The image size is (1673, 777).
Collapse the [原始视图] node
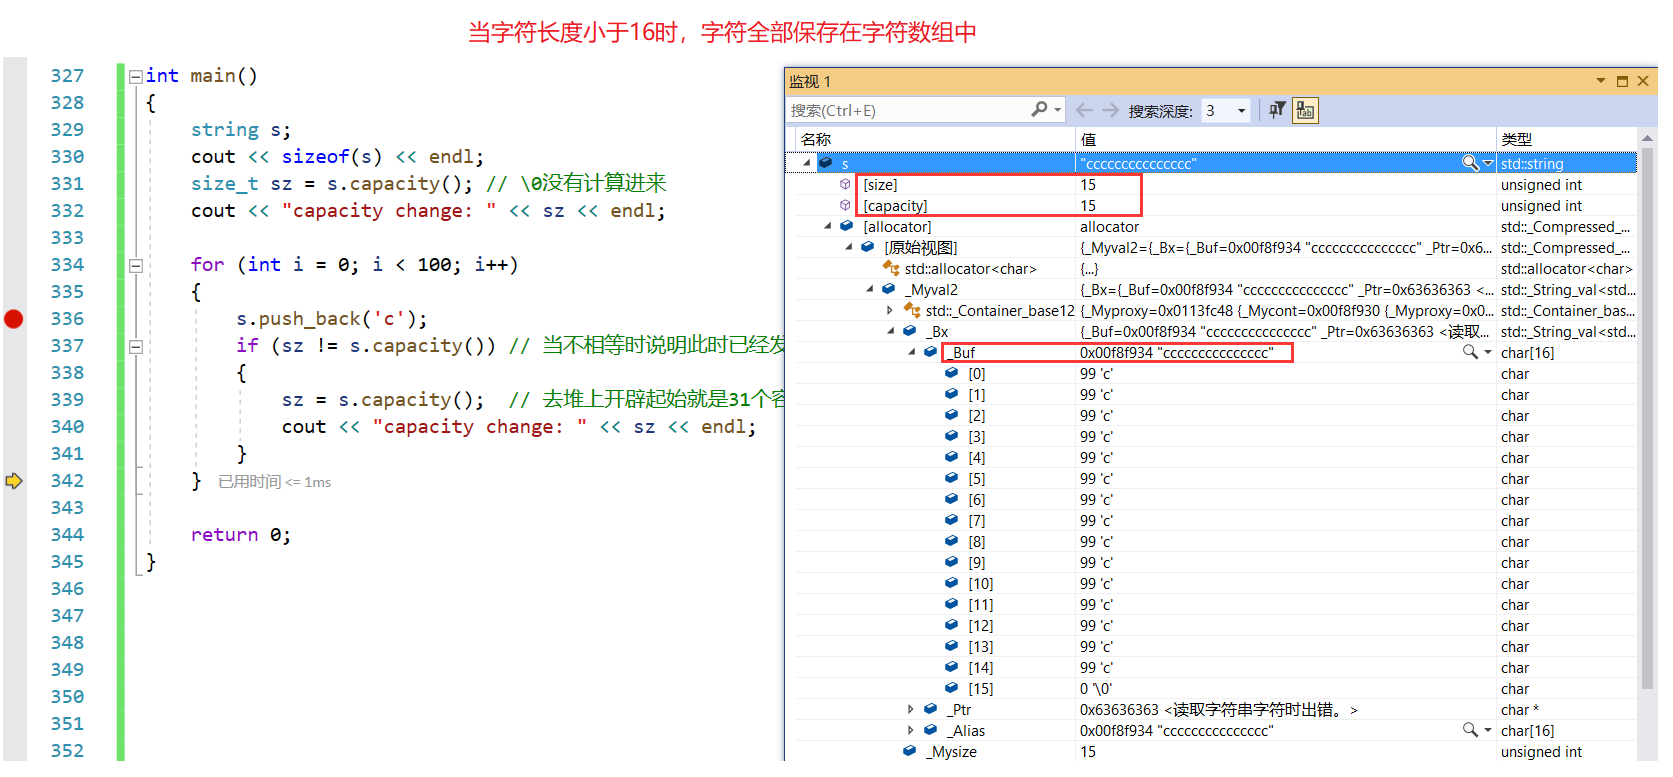click(x=849, y=248)
